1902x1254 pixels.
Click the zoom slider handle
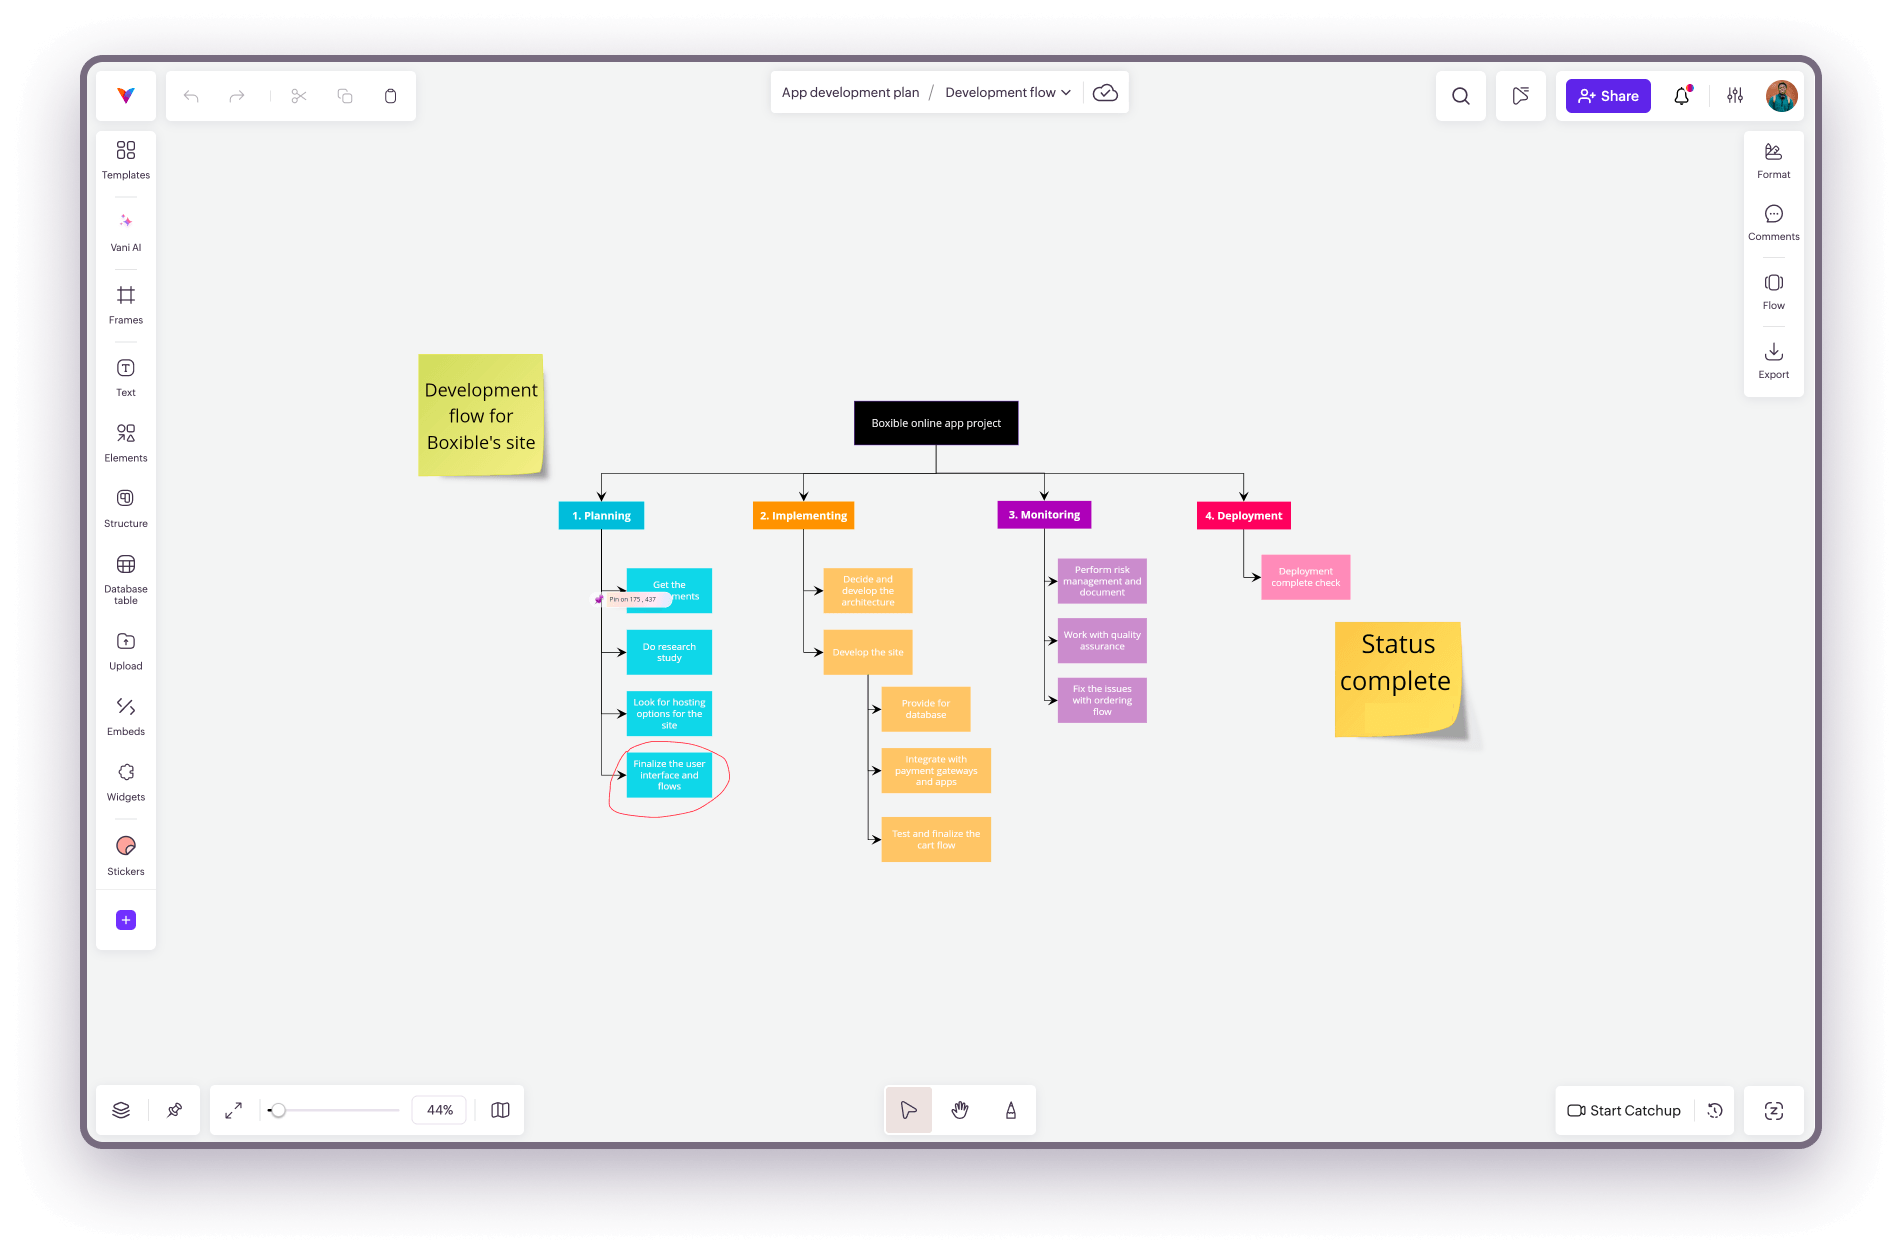click(x=279, y=1110)
